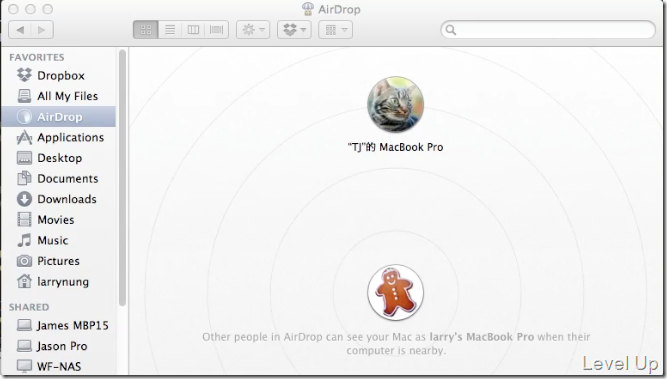
Task: Click the gingerbread man user avatar
Action: point(396,293)
